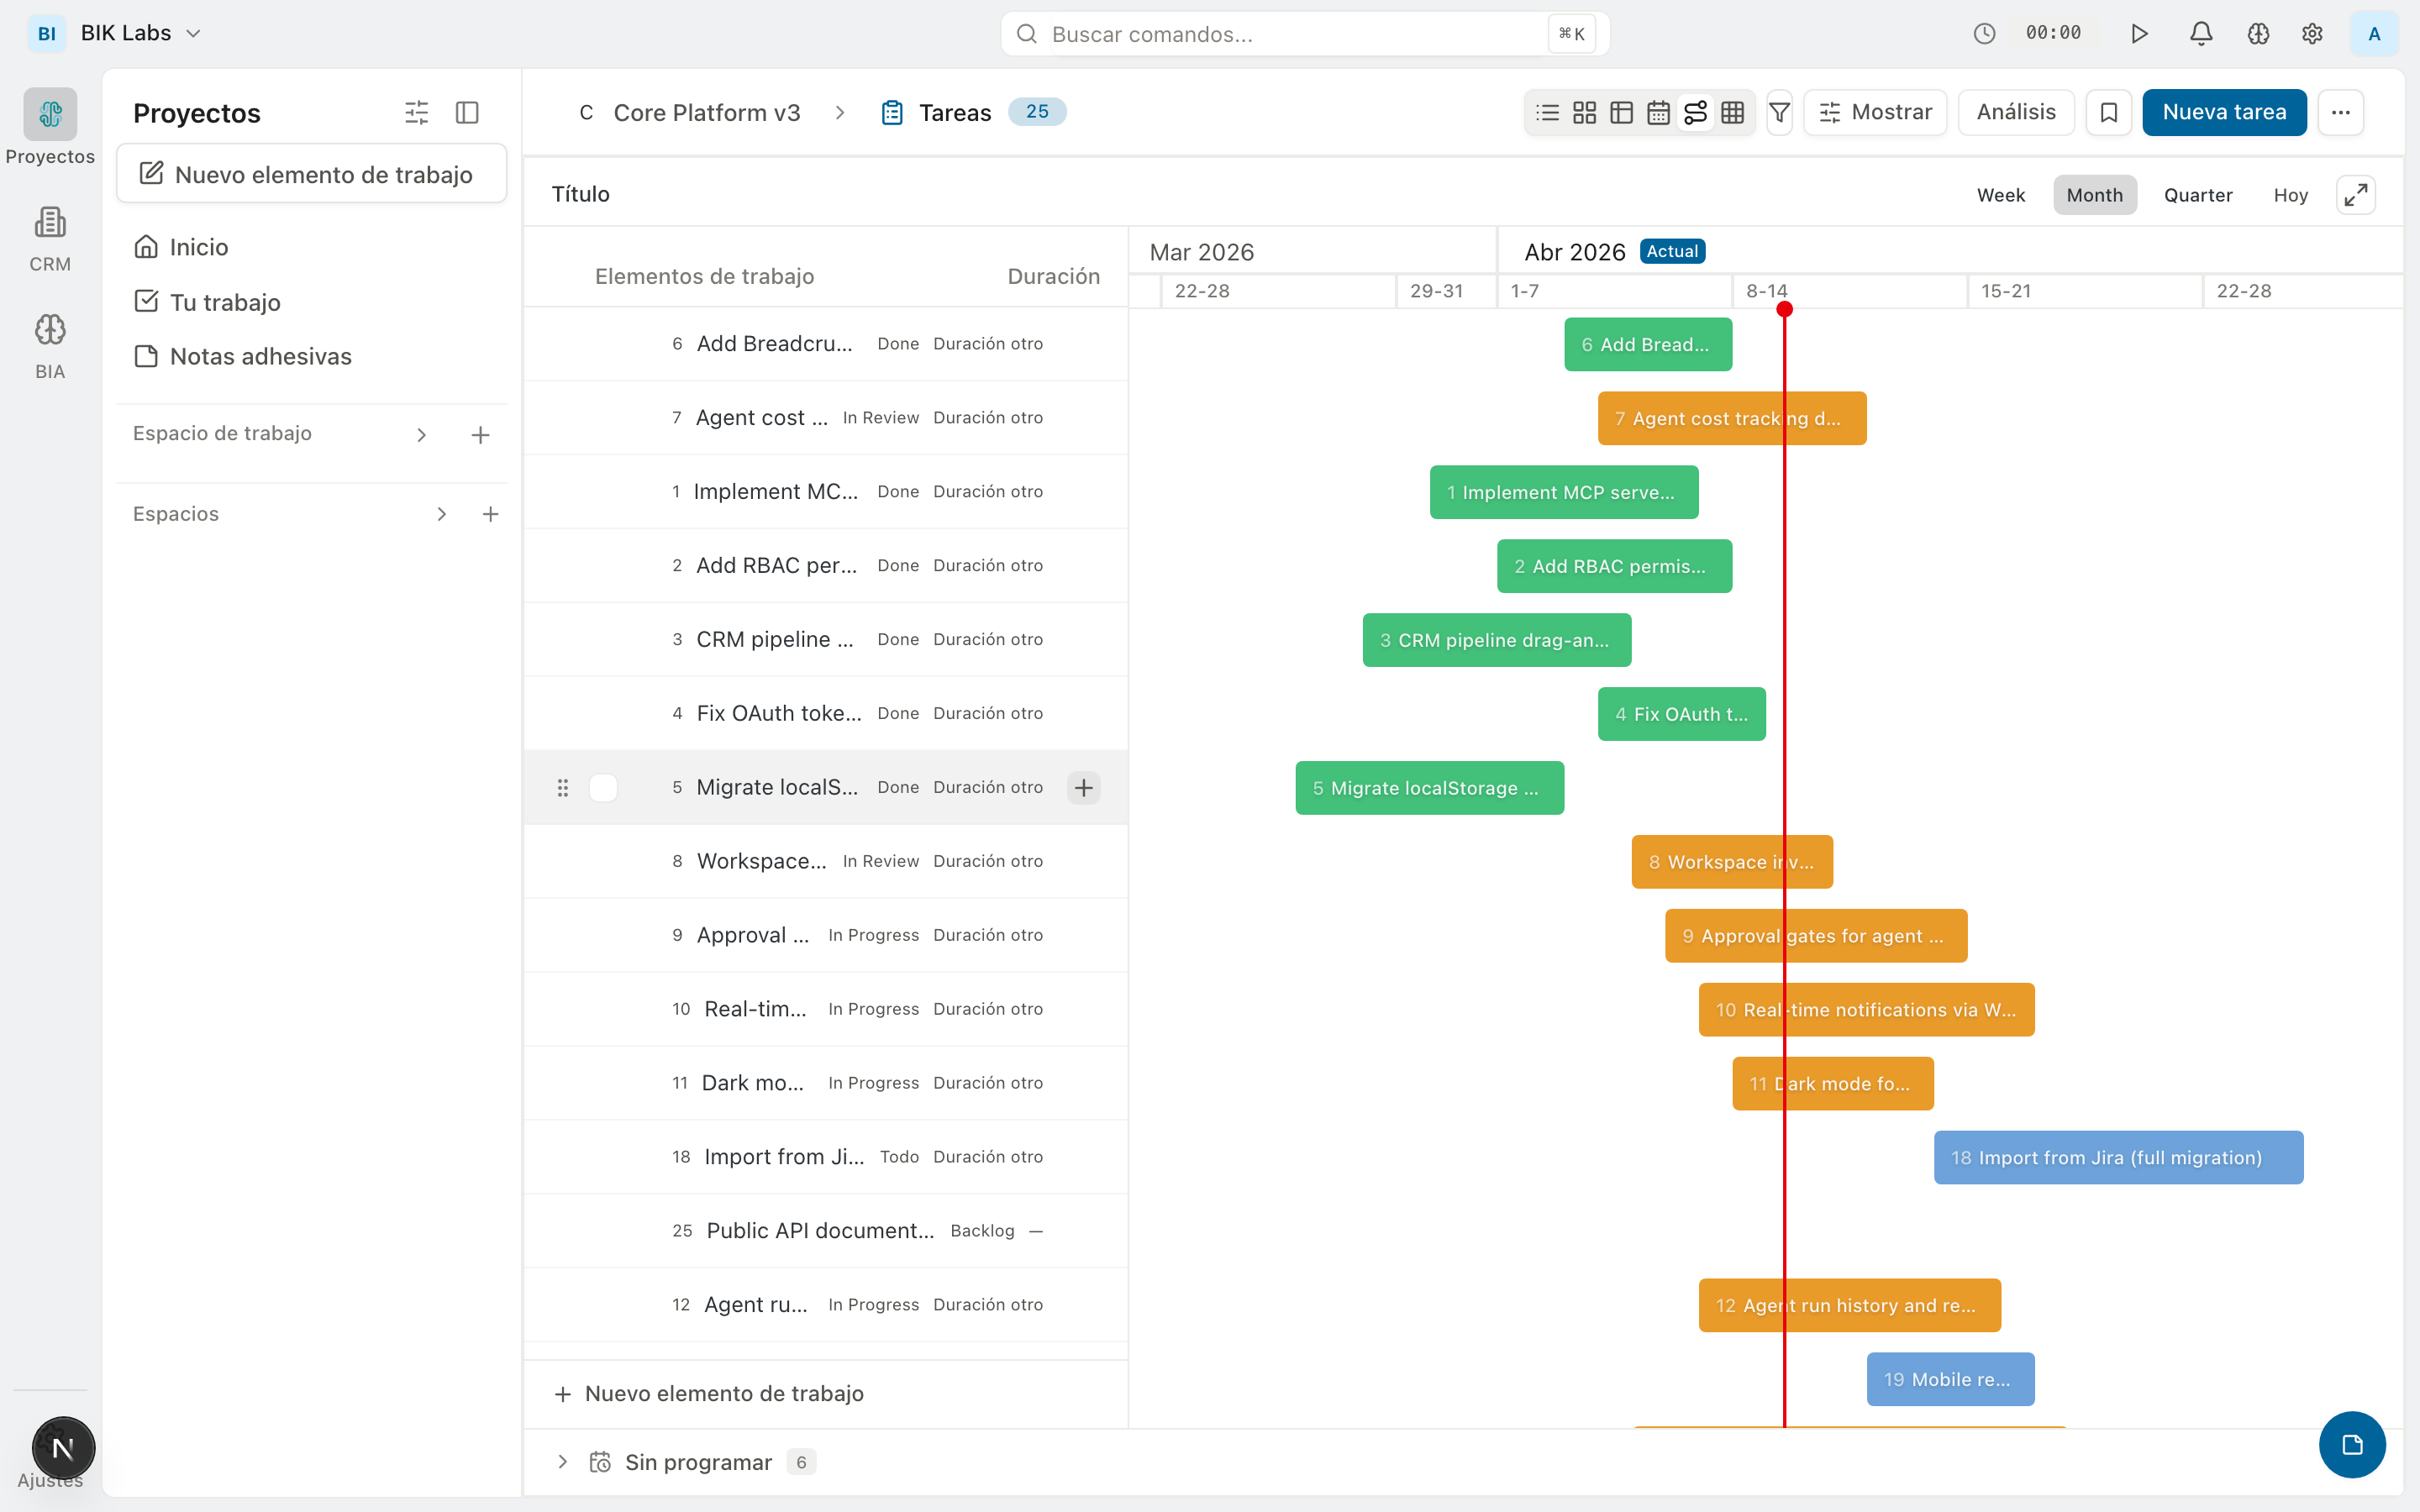
Task: Switch to the list view of tasks
Action: point(1546,112)
